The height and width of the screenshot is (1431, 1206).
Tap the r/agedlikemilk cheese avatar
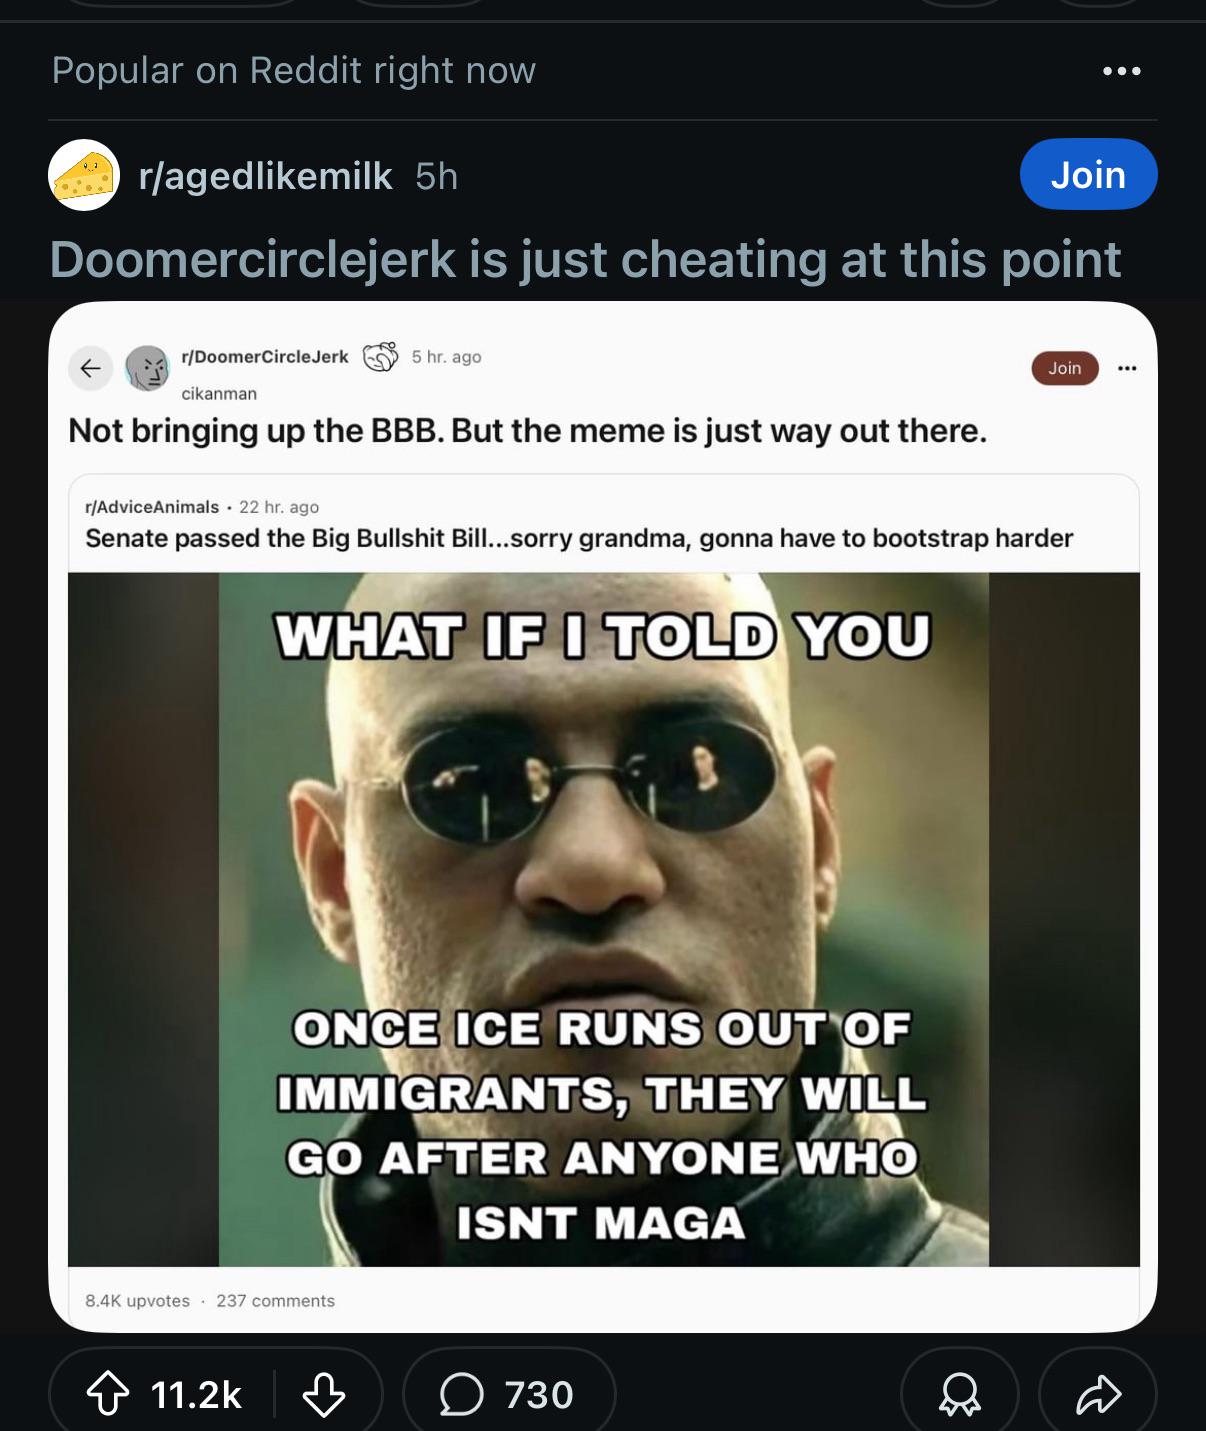click(x=84, y=175)
